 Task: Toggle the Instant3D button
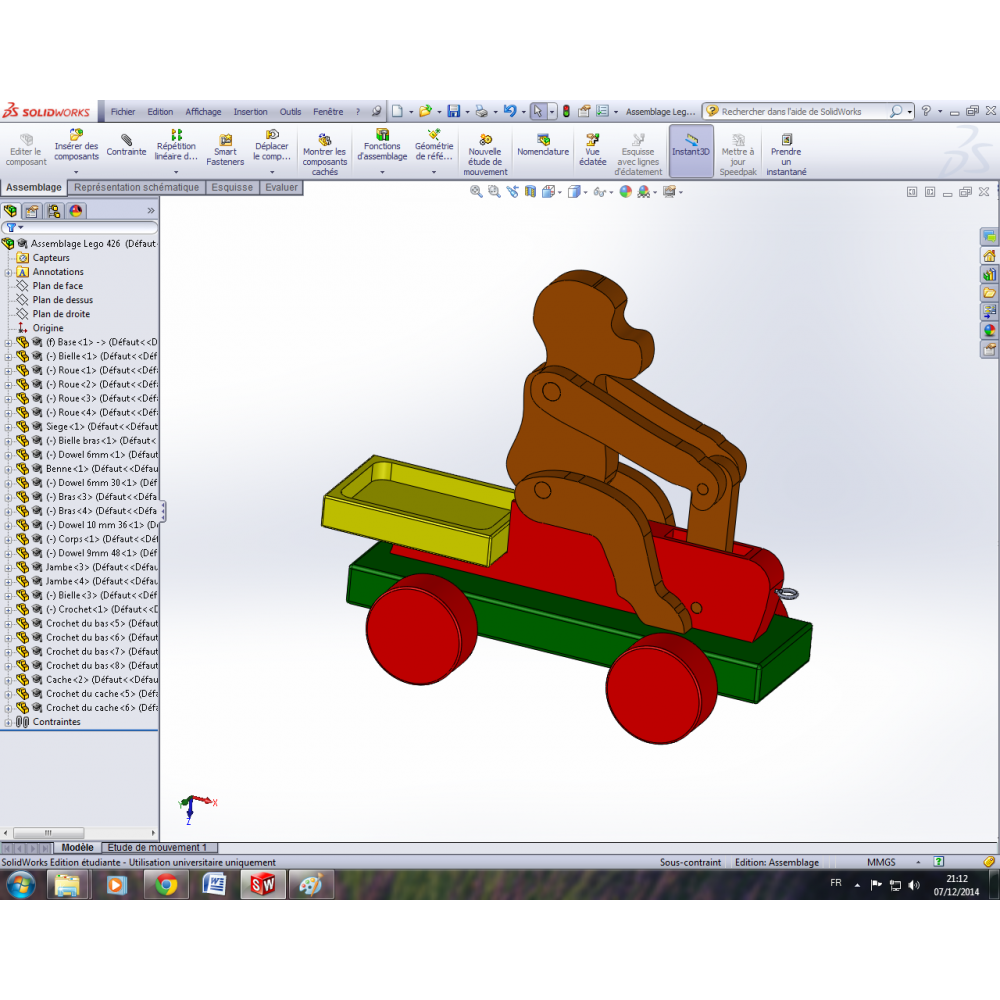pos(691,146)
